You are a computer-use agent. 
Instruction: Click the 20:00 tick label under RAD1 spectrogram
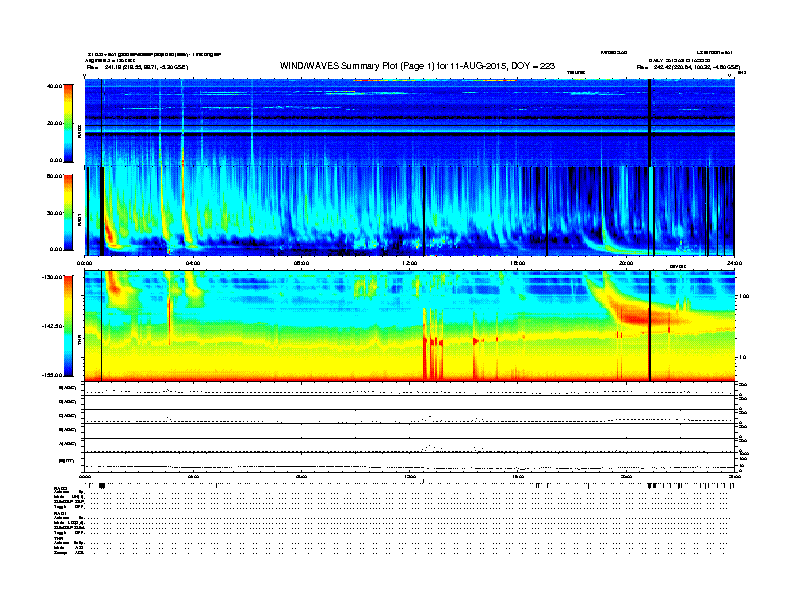(626, 263)
